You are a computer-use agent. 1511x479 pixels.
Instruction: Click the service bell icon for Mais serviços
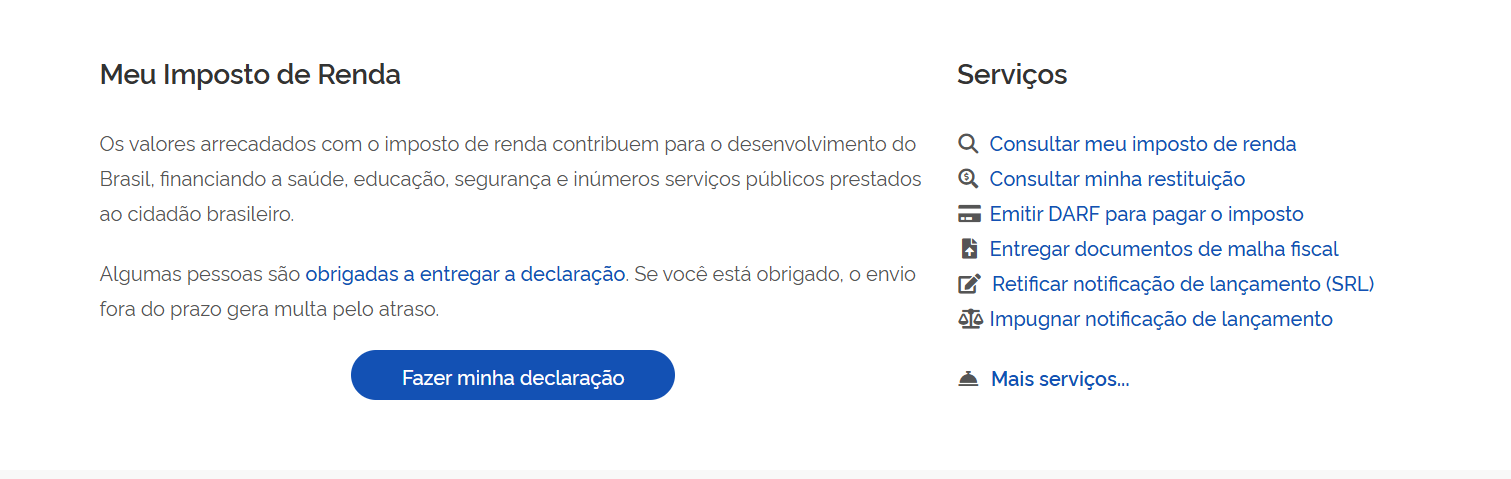(x=968, y=379)
